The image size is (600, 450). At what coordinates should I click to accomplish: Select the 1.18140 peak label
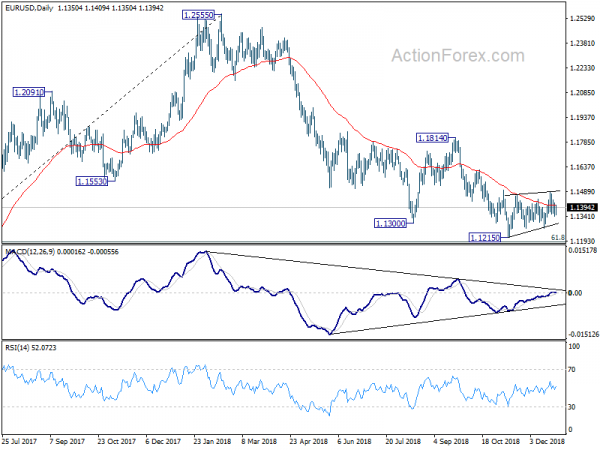(432, 138)
